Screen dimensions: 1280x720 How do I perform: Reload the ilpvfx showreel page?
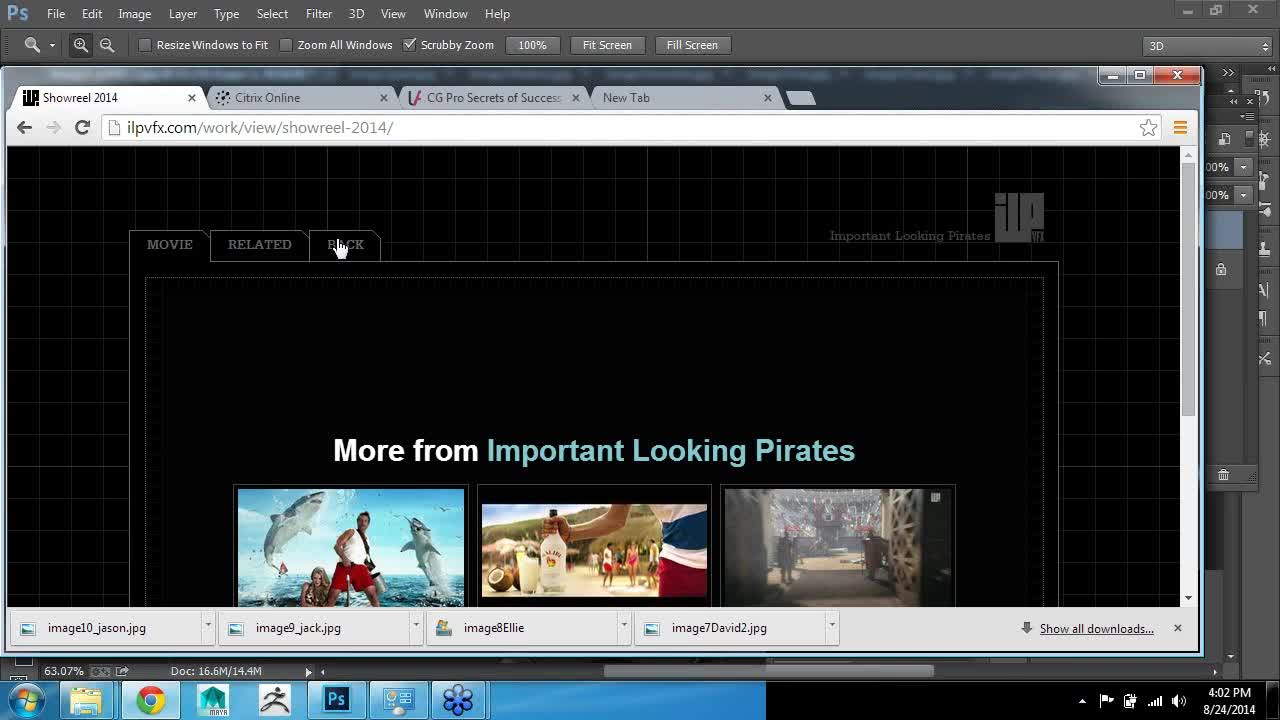pyautogui.click(x=82, y=127)
